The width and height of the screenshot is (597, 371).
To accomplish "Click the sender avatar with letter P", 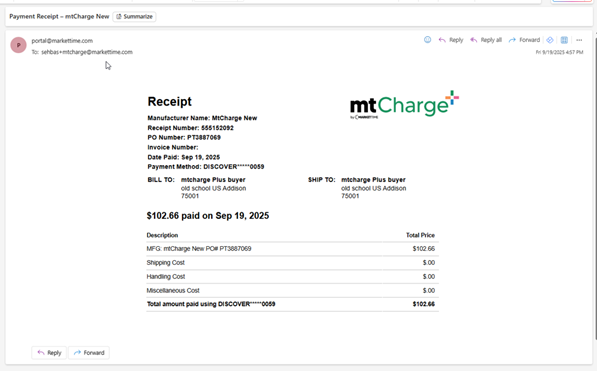I will click(x=18, y=45).
